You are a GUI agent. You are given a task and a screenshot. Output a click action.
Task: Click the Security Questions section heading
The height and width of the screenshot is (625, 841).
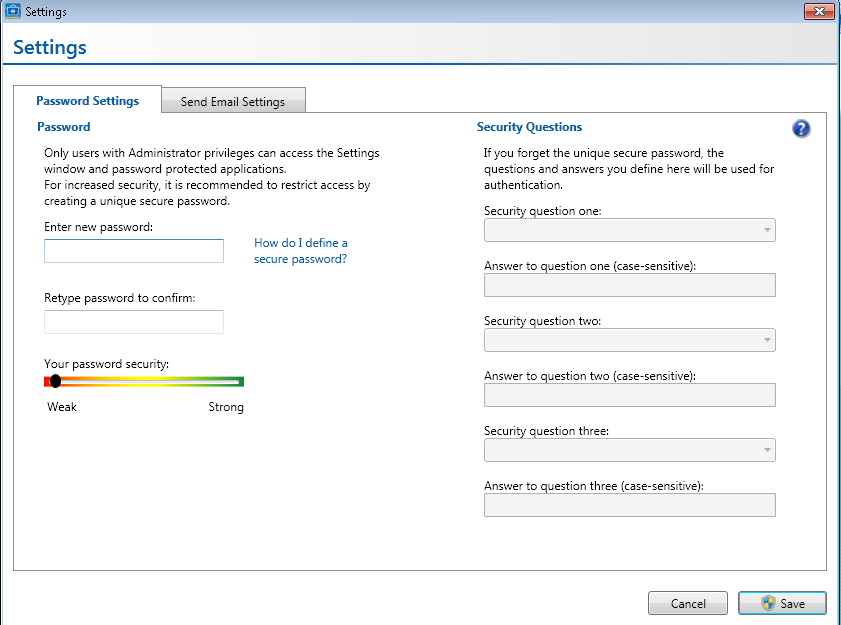[x=529, y=127]
